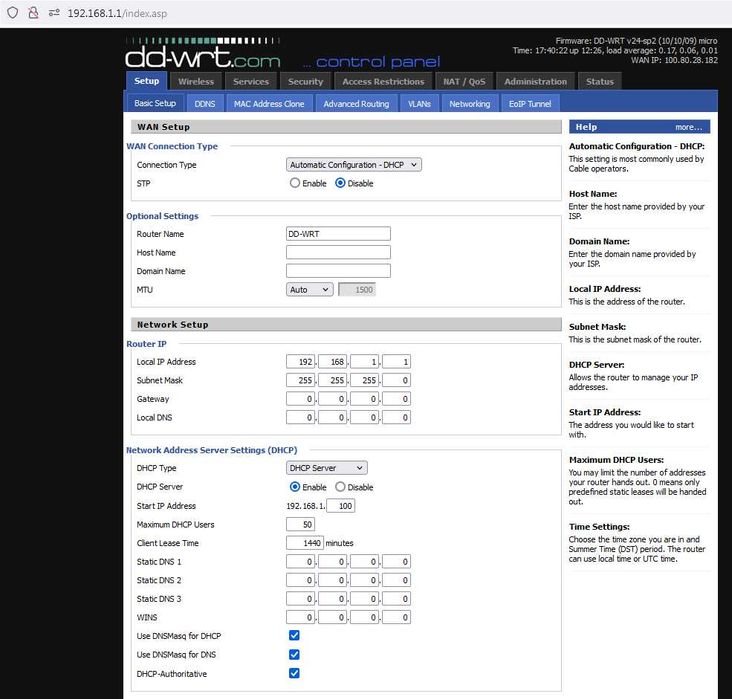
Task: Click Static DNS 3 last octet field
Action: [x=396, y=599]
